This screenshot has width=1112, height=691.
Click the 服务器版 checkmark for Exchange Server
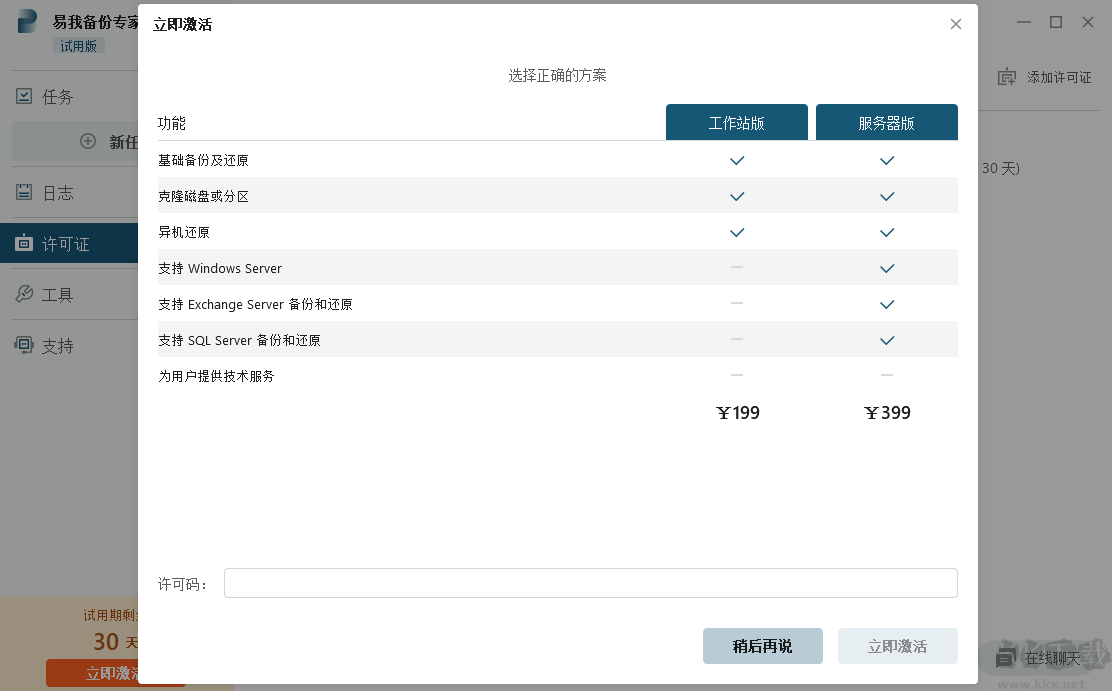tap(886, 304)
